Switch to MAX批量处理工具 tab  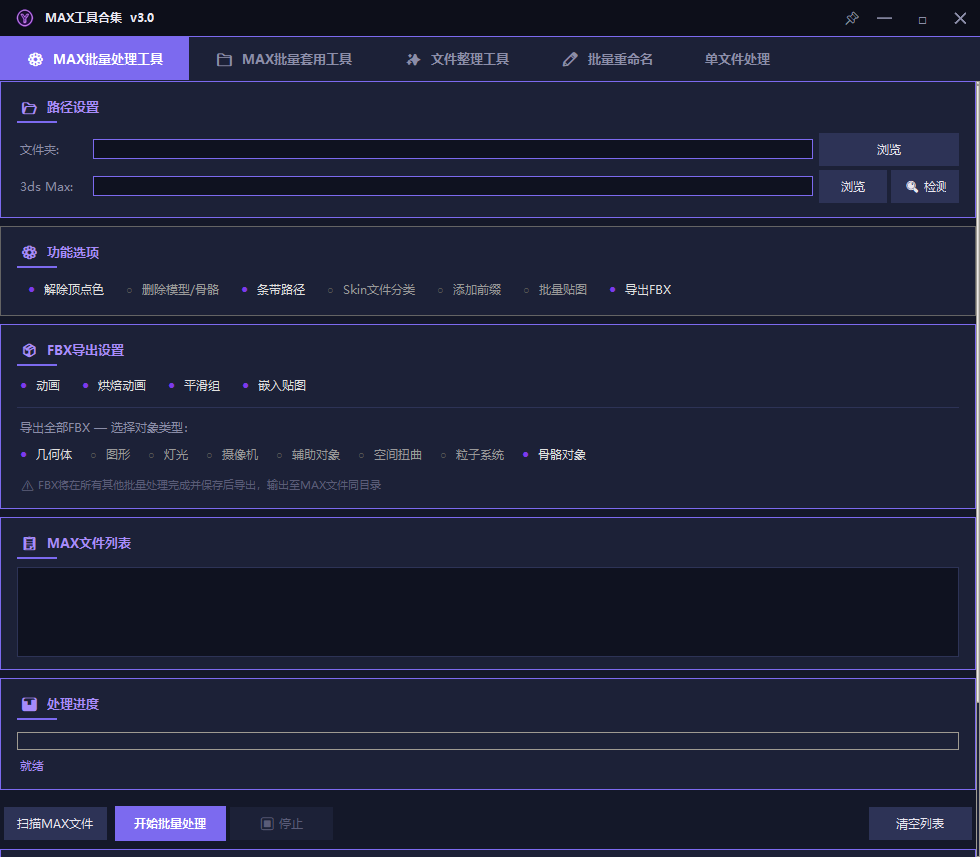tap(94, 59)
